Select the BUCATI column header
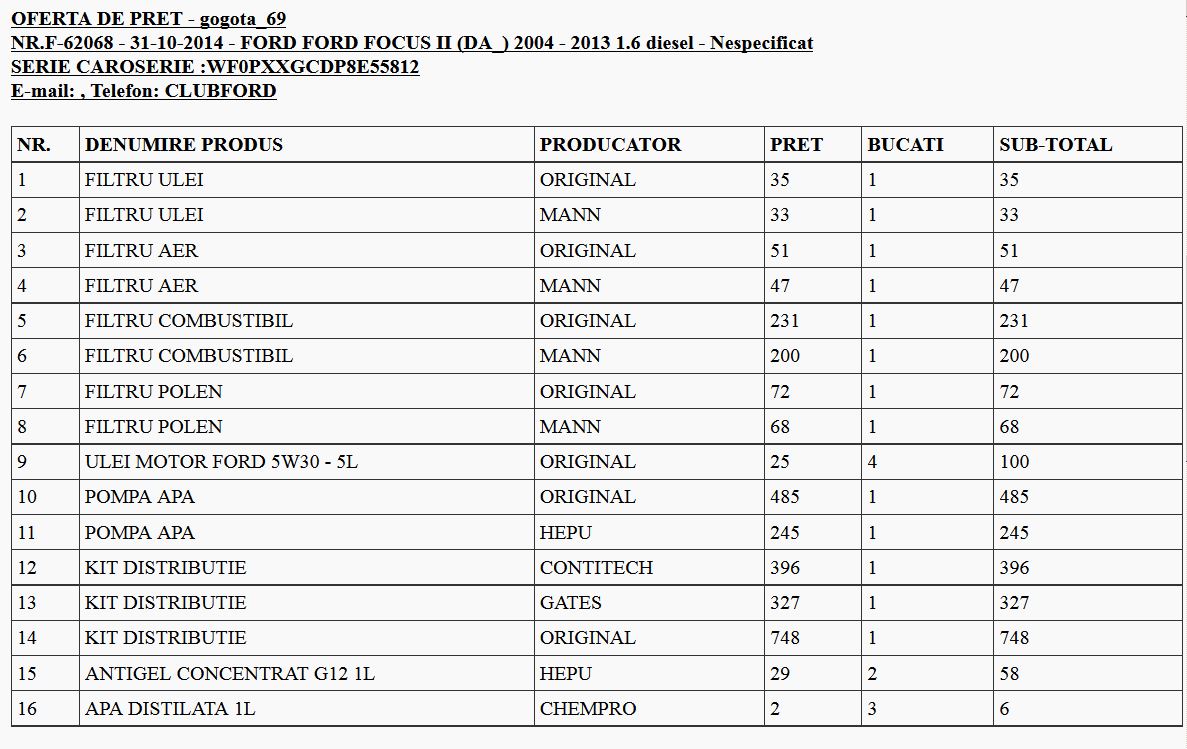Screen dimensions: 1187x749 [905, 145]
